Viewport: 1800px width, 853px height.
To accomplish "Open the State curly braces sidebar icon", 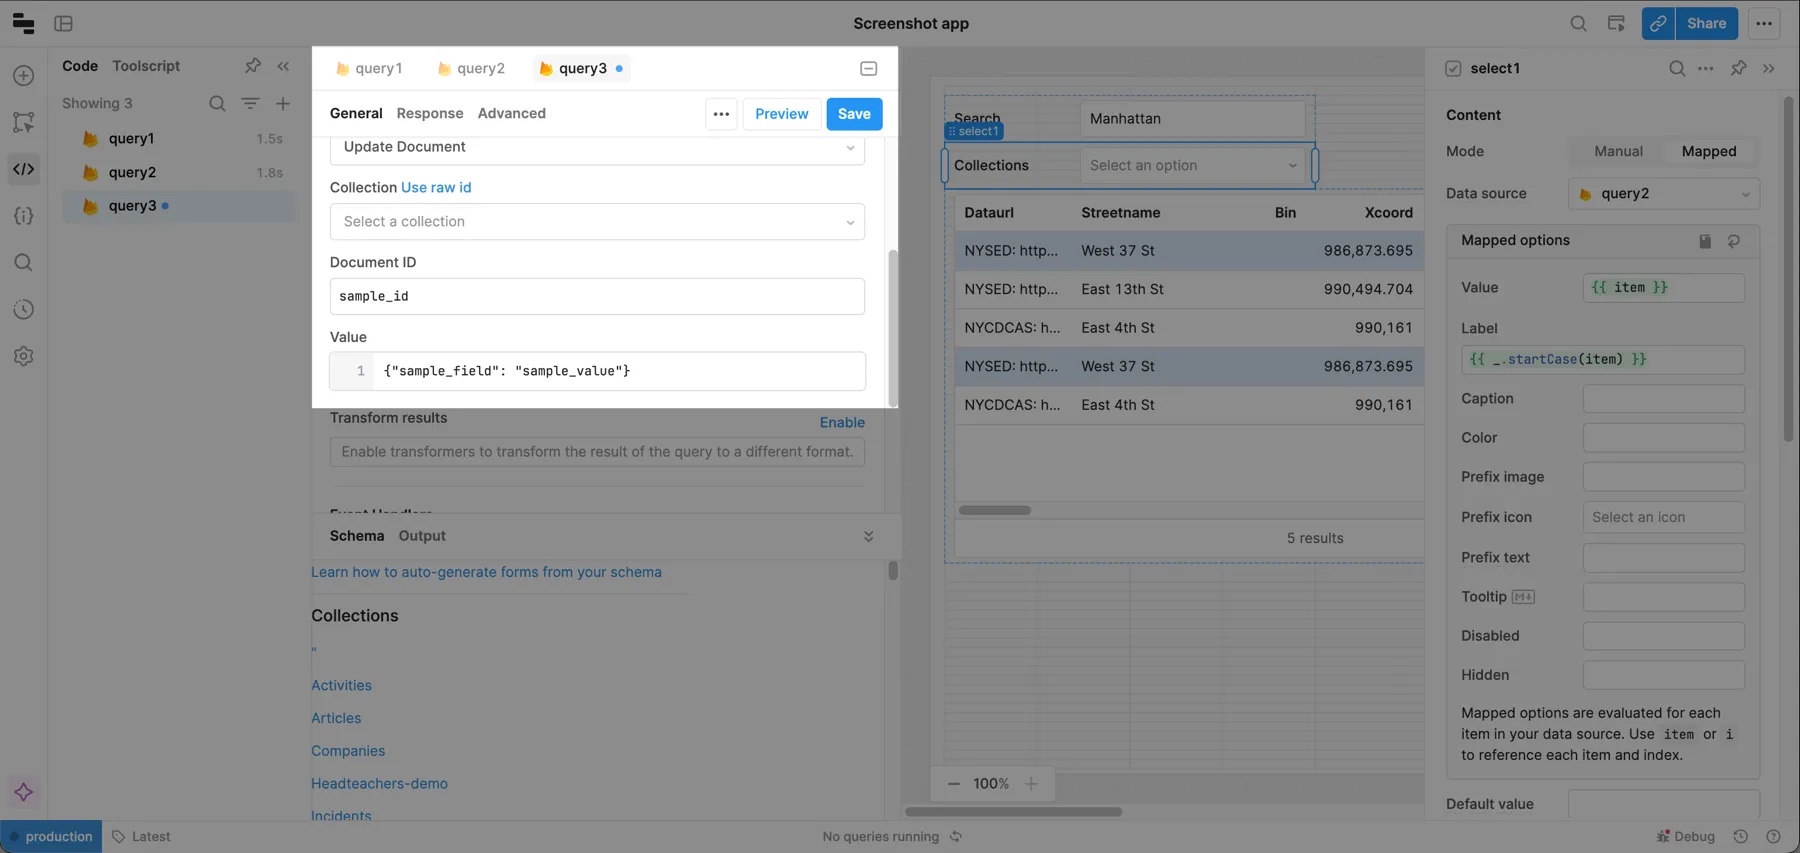I will (x=24, y=216).
